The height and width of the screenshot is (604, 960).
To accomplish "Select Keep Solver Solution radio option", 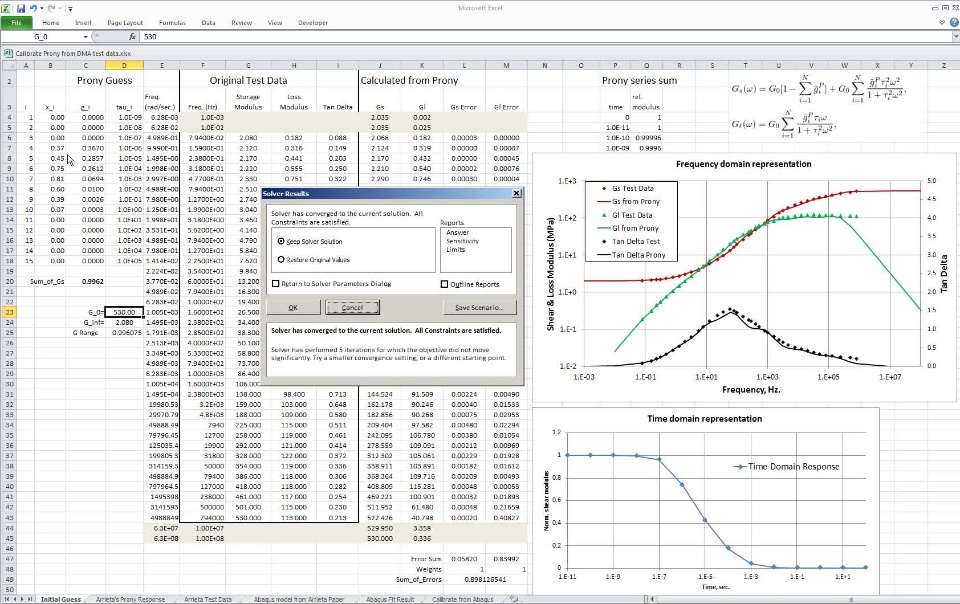I will pyautogui.click(x=279, y=242).
